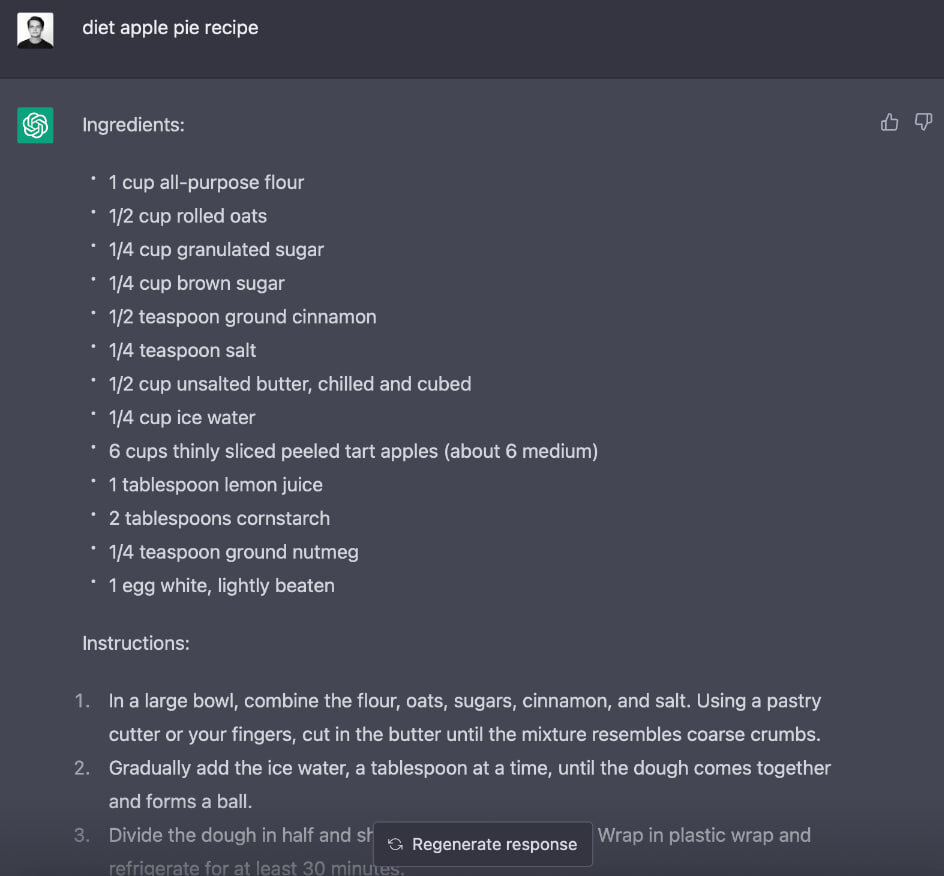Click '1 egg white, lightly beaten' item
Screen dimensions: 944x876
(222, 586)
